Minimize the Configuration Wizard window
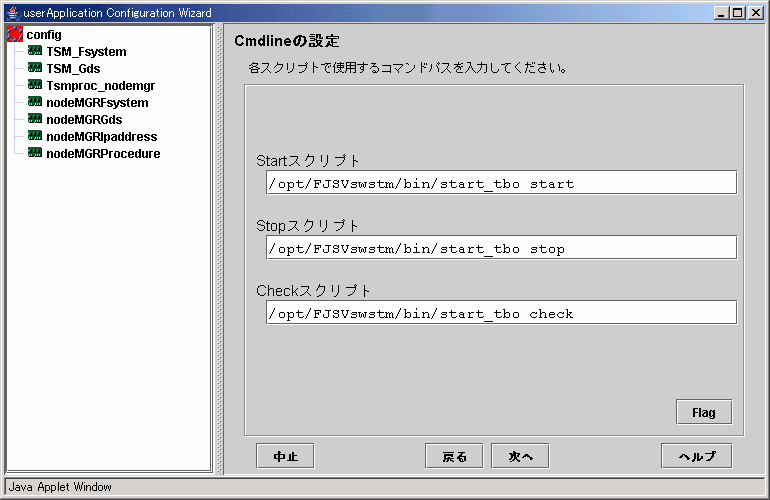Image resolution: width=770 pixels, height=500 pixels. point(720,13)
